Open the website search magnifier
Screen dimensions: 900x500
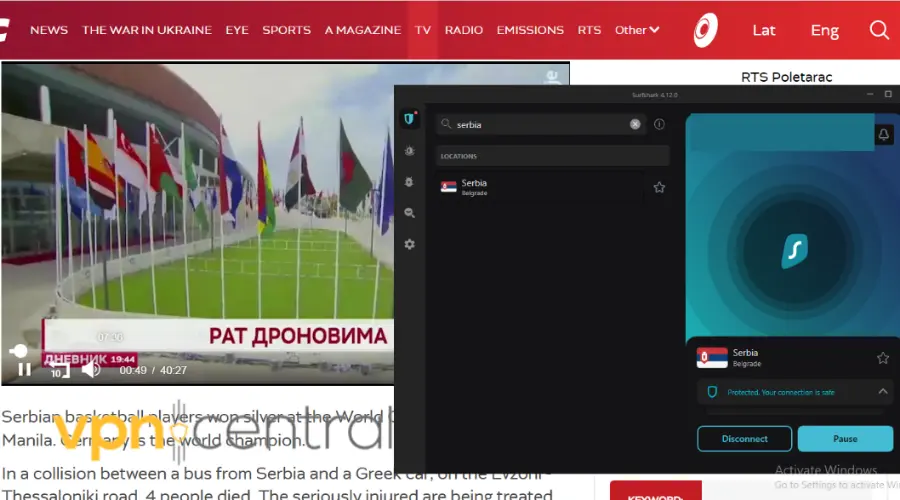[x=879, y=30]
